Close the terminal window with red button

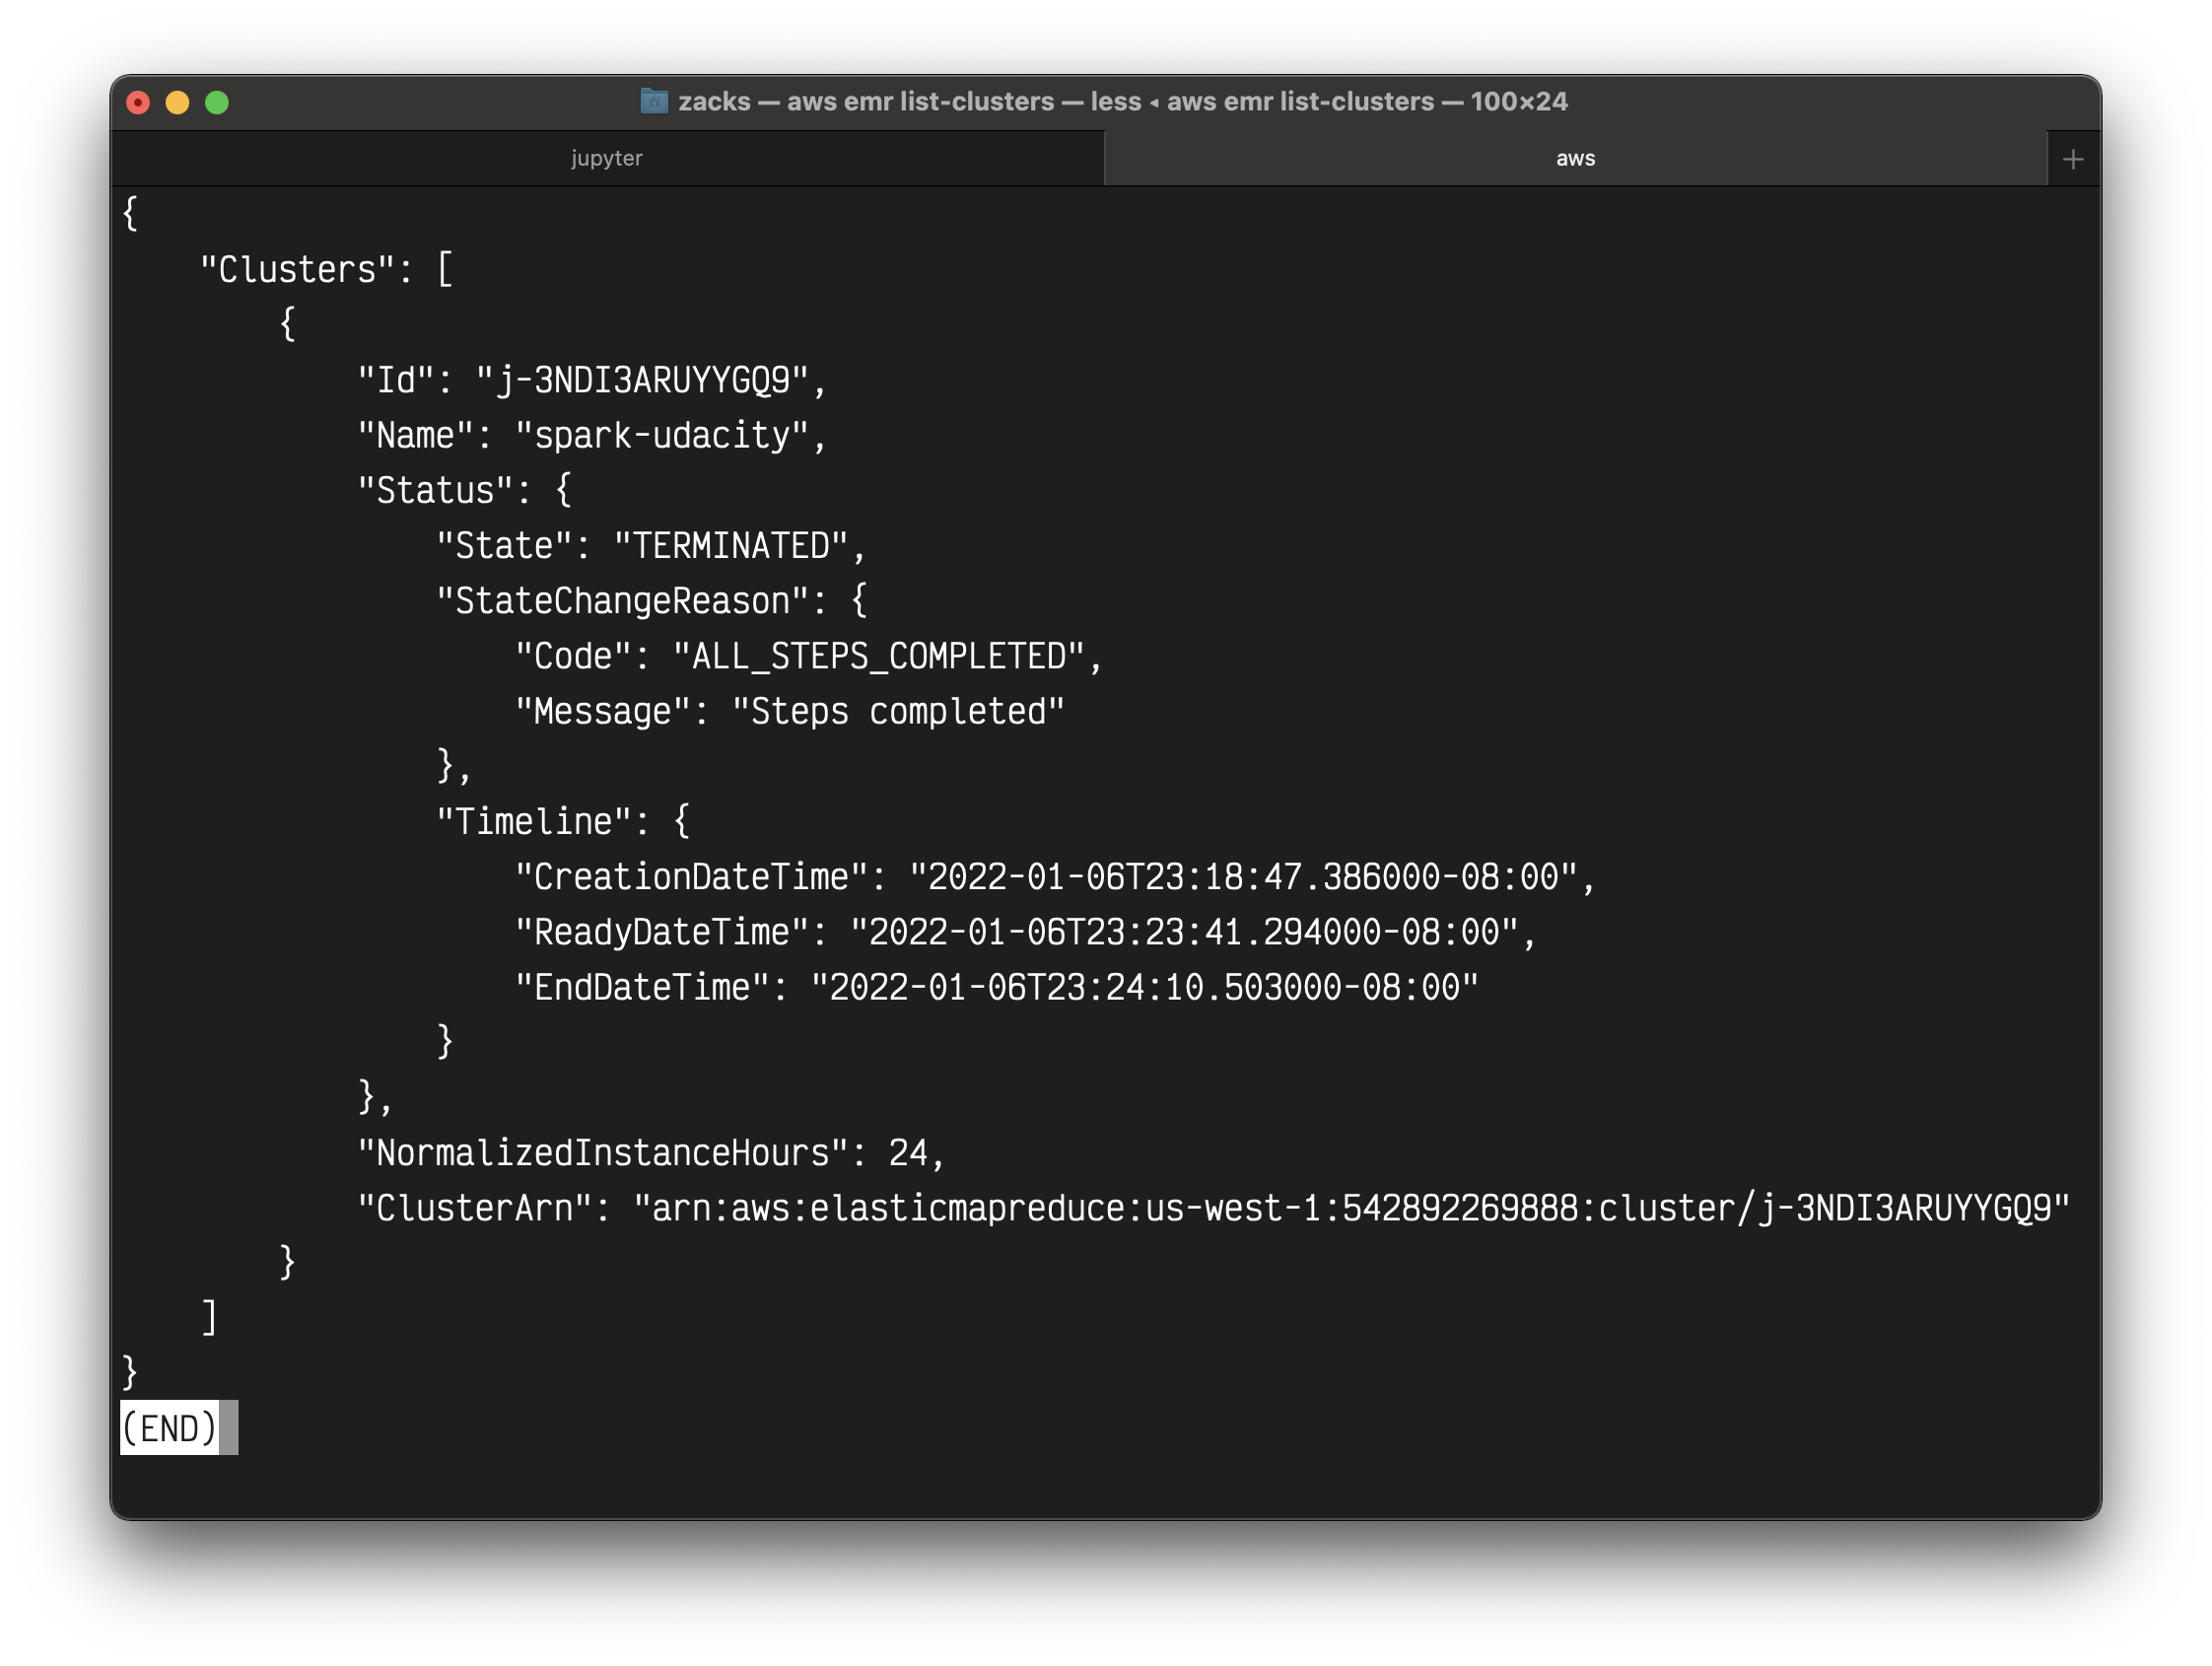click(138, 103)
